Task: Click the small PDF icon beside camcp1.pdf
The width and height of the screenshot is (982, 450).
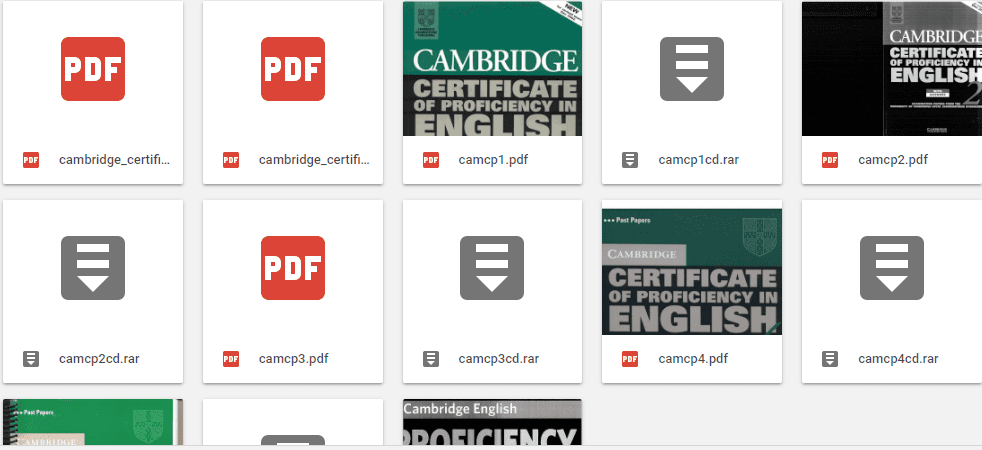Action: [431, 160]
